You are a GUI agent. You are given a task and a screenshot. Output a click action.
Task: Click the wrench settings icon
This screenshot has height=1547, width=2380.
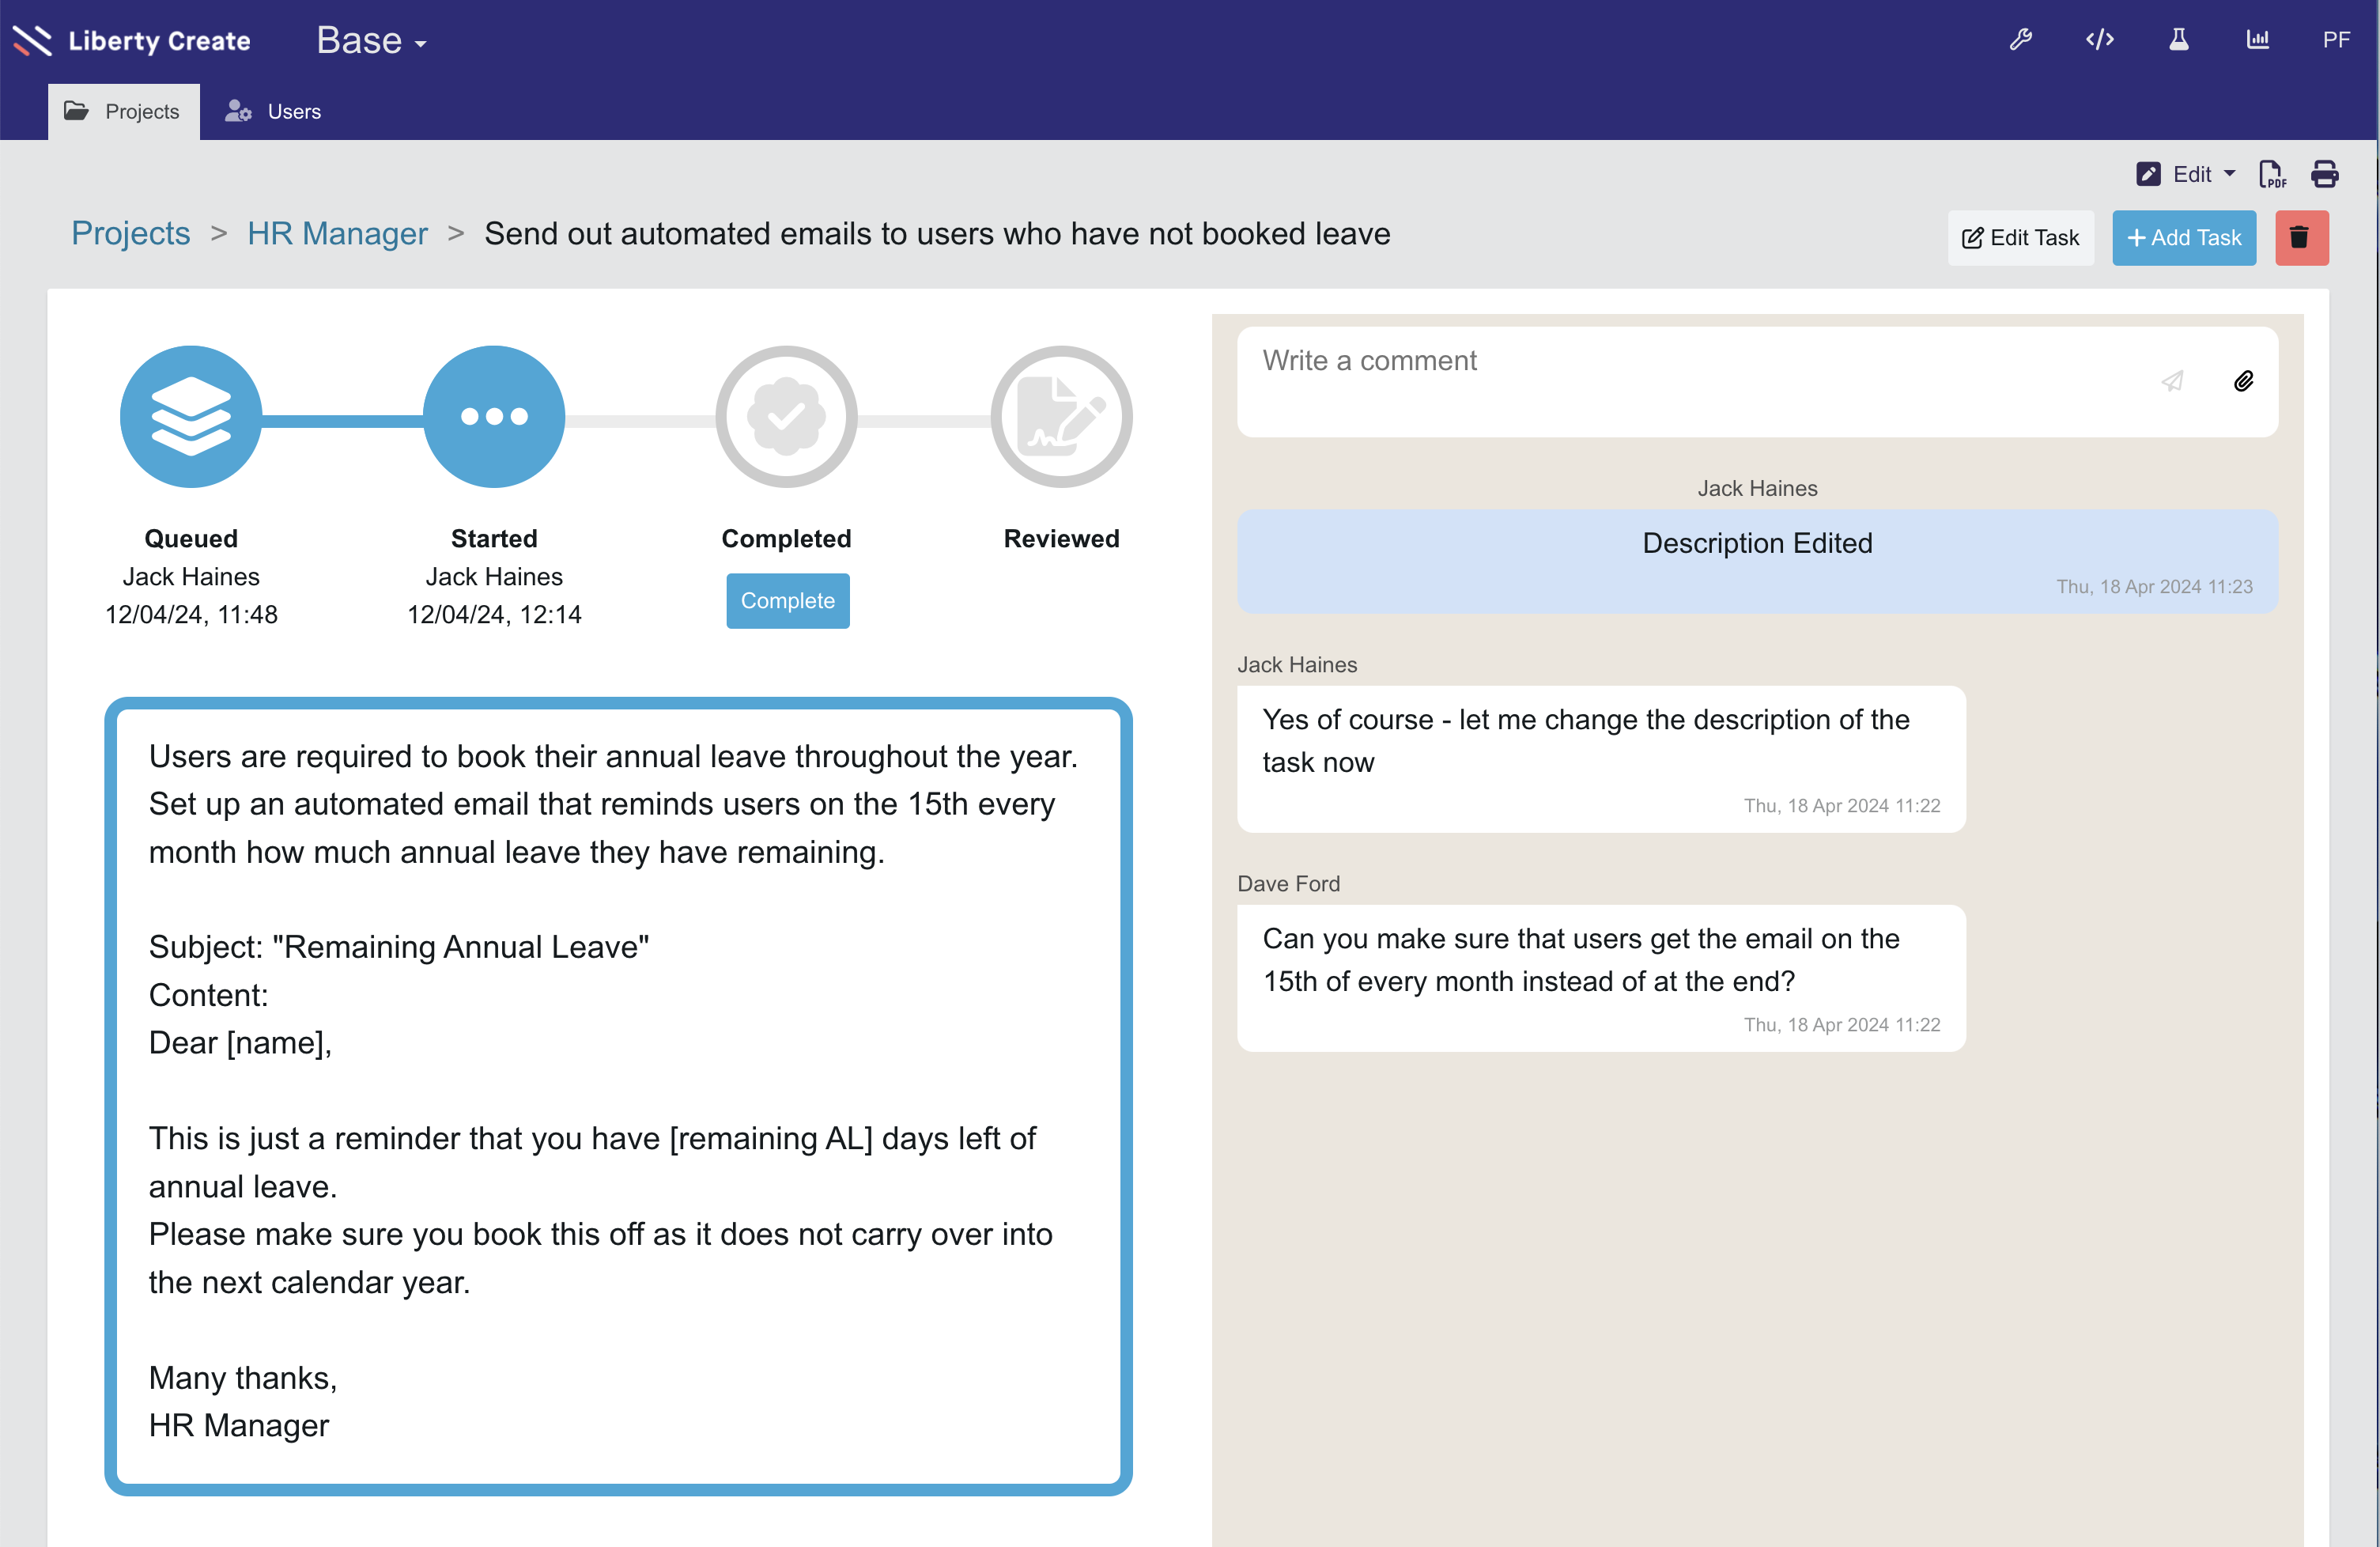2021,40
